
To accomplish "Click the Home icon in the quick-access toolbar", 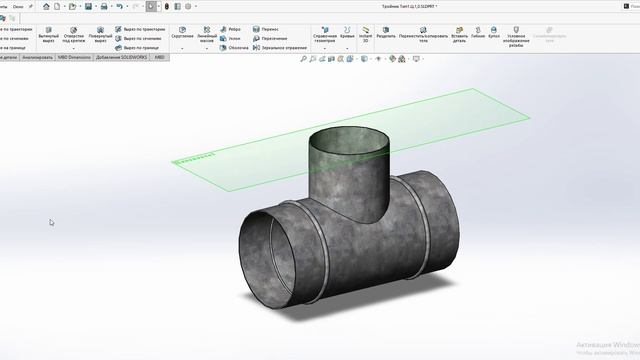I will [46, 6].
